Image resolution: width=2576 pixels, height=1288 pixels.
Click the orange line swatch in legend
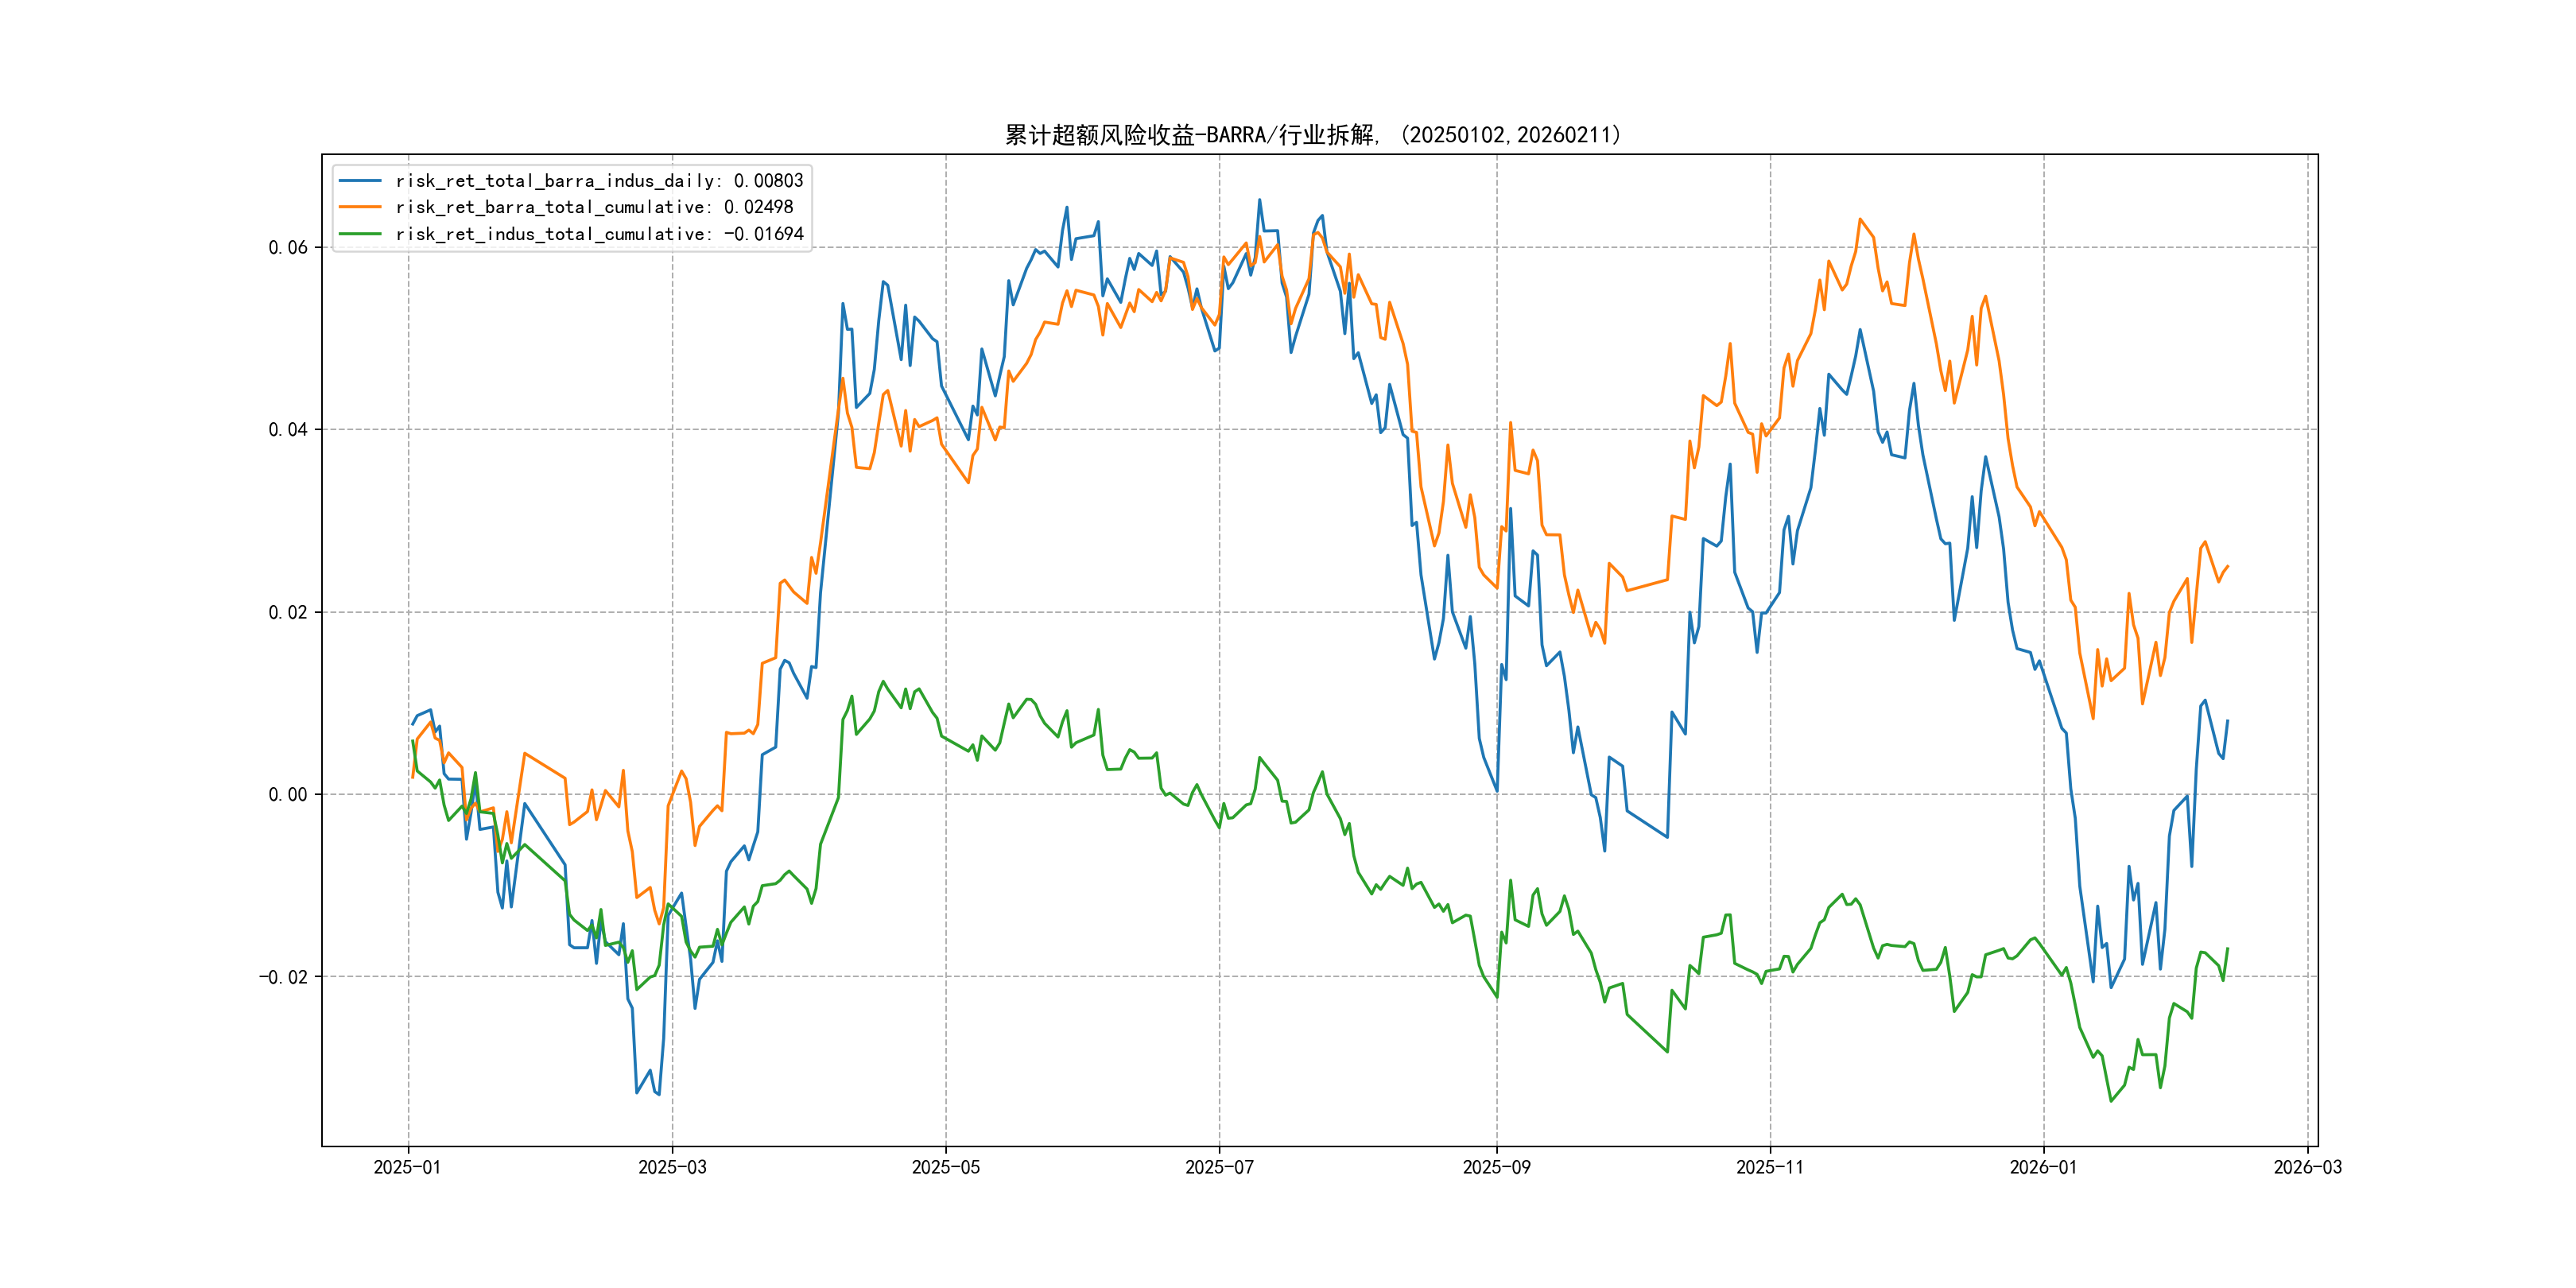coord(360,207)
